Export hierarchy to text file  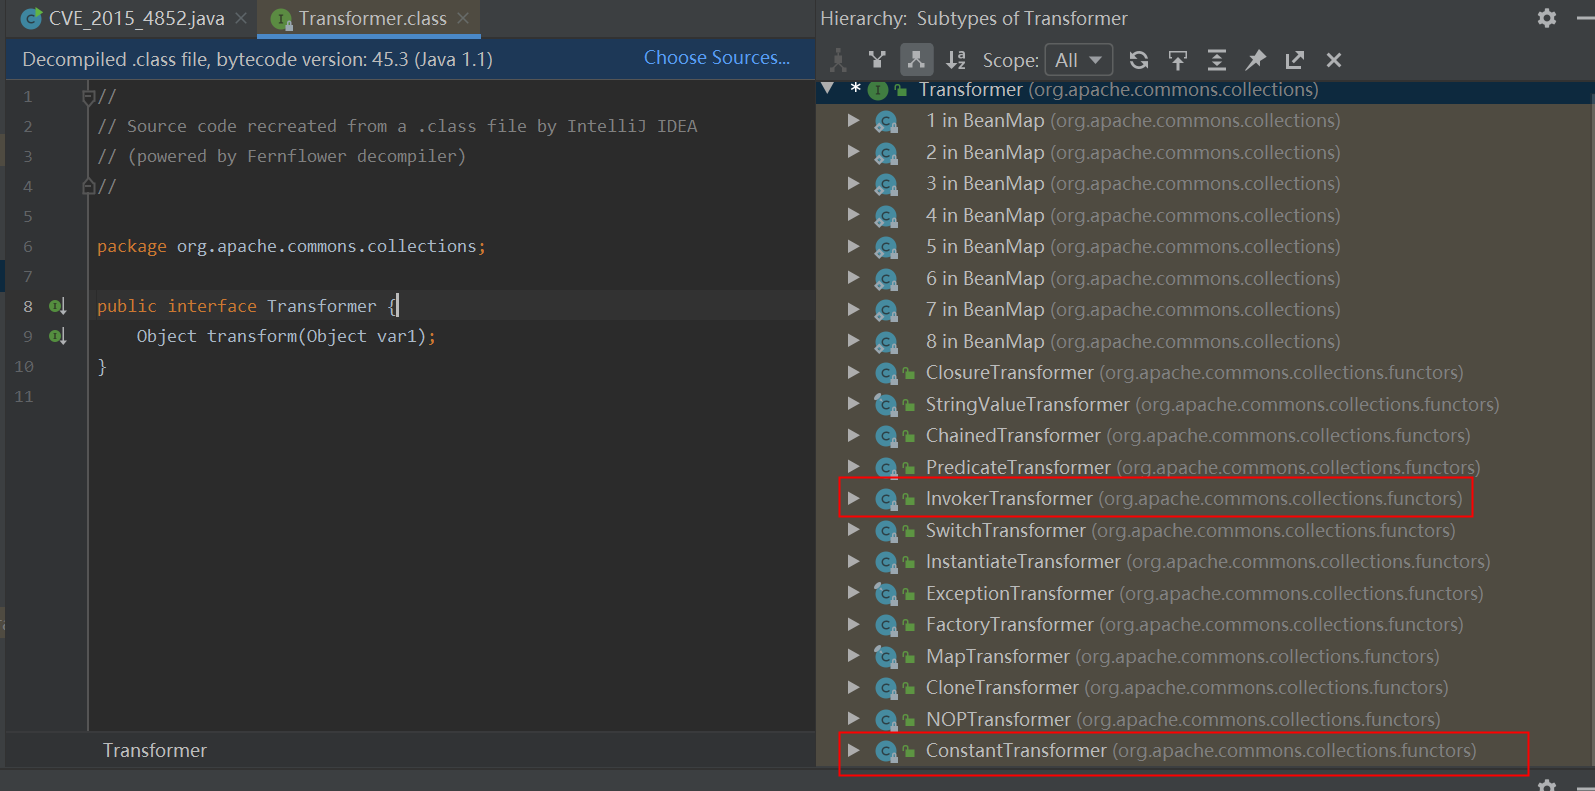coord(1295,60)
